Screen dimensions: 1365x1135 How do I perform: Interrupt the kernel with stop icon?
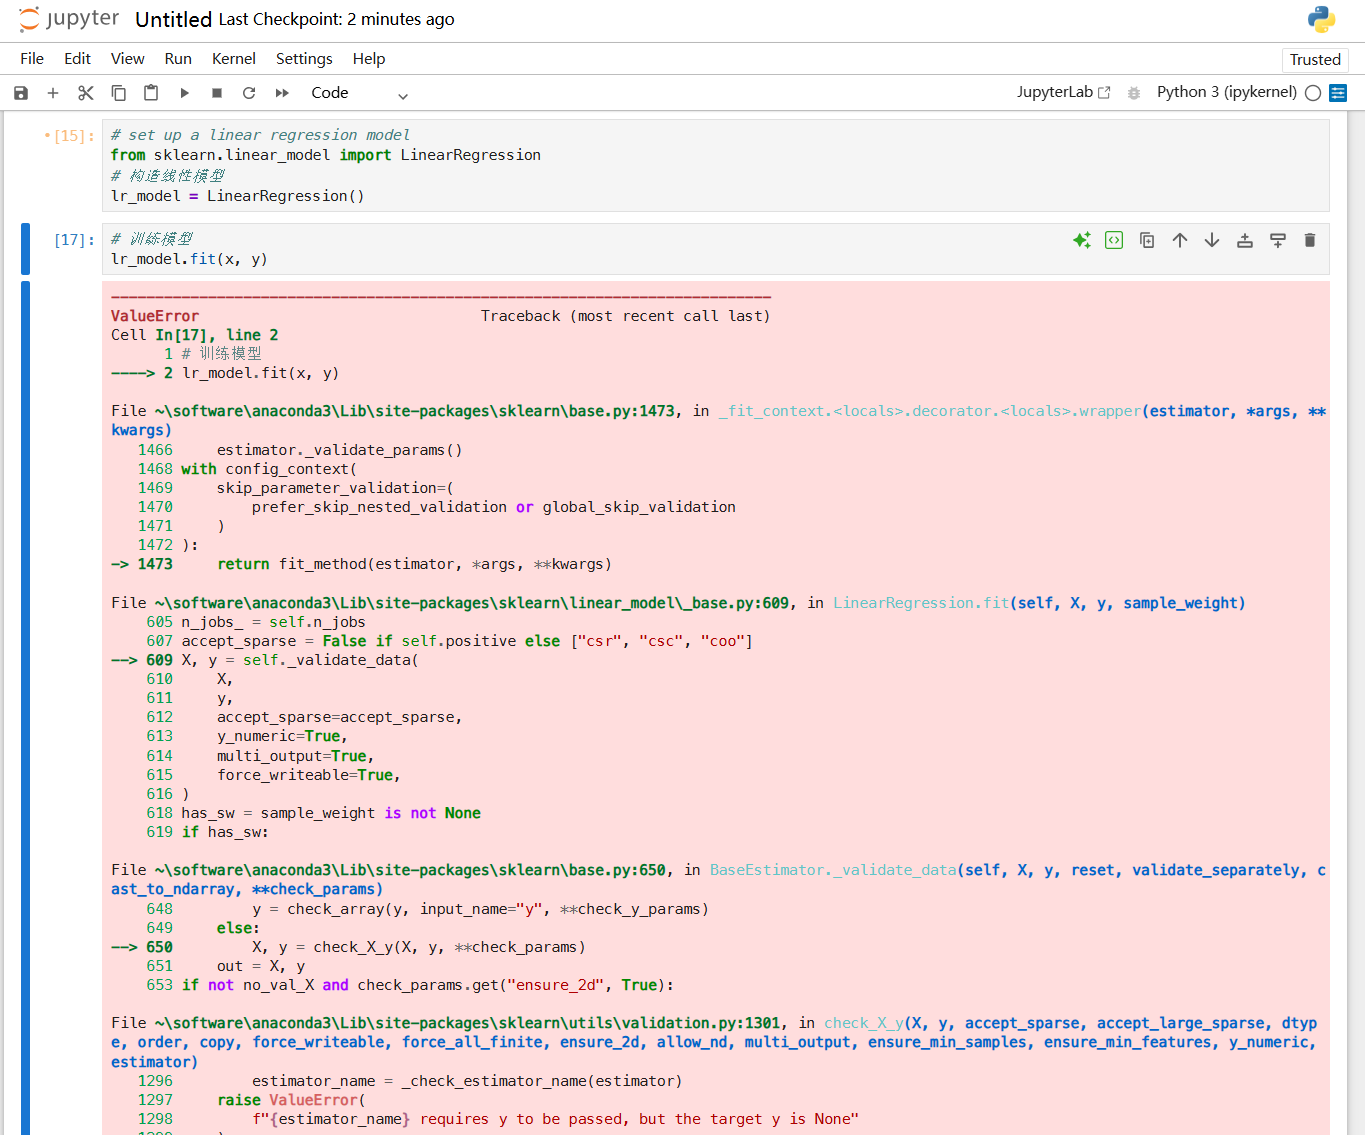(217, 93)
